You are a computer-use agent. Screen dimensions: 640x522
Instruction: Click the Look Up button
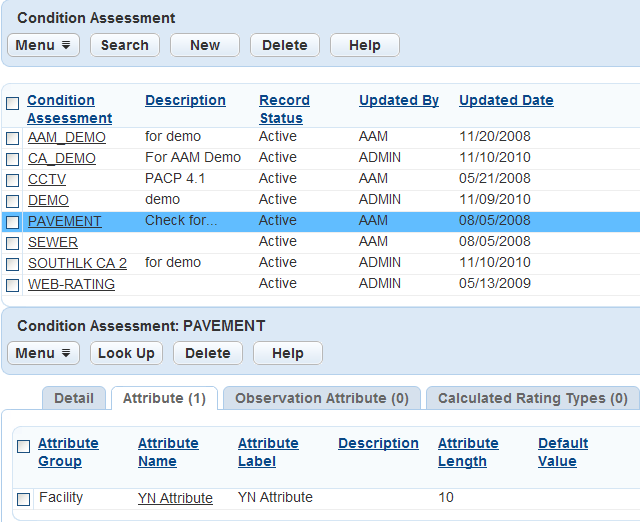tap(126, 353)
